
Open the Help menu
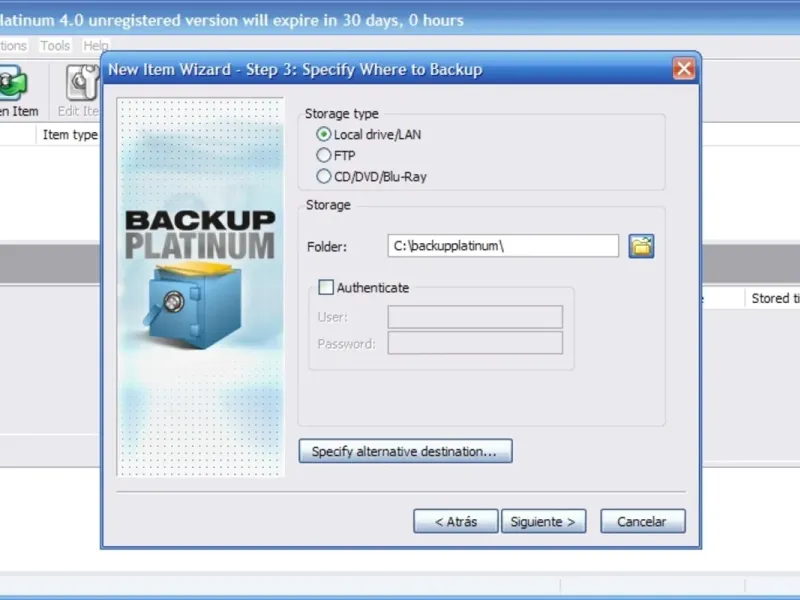point(95,46)
